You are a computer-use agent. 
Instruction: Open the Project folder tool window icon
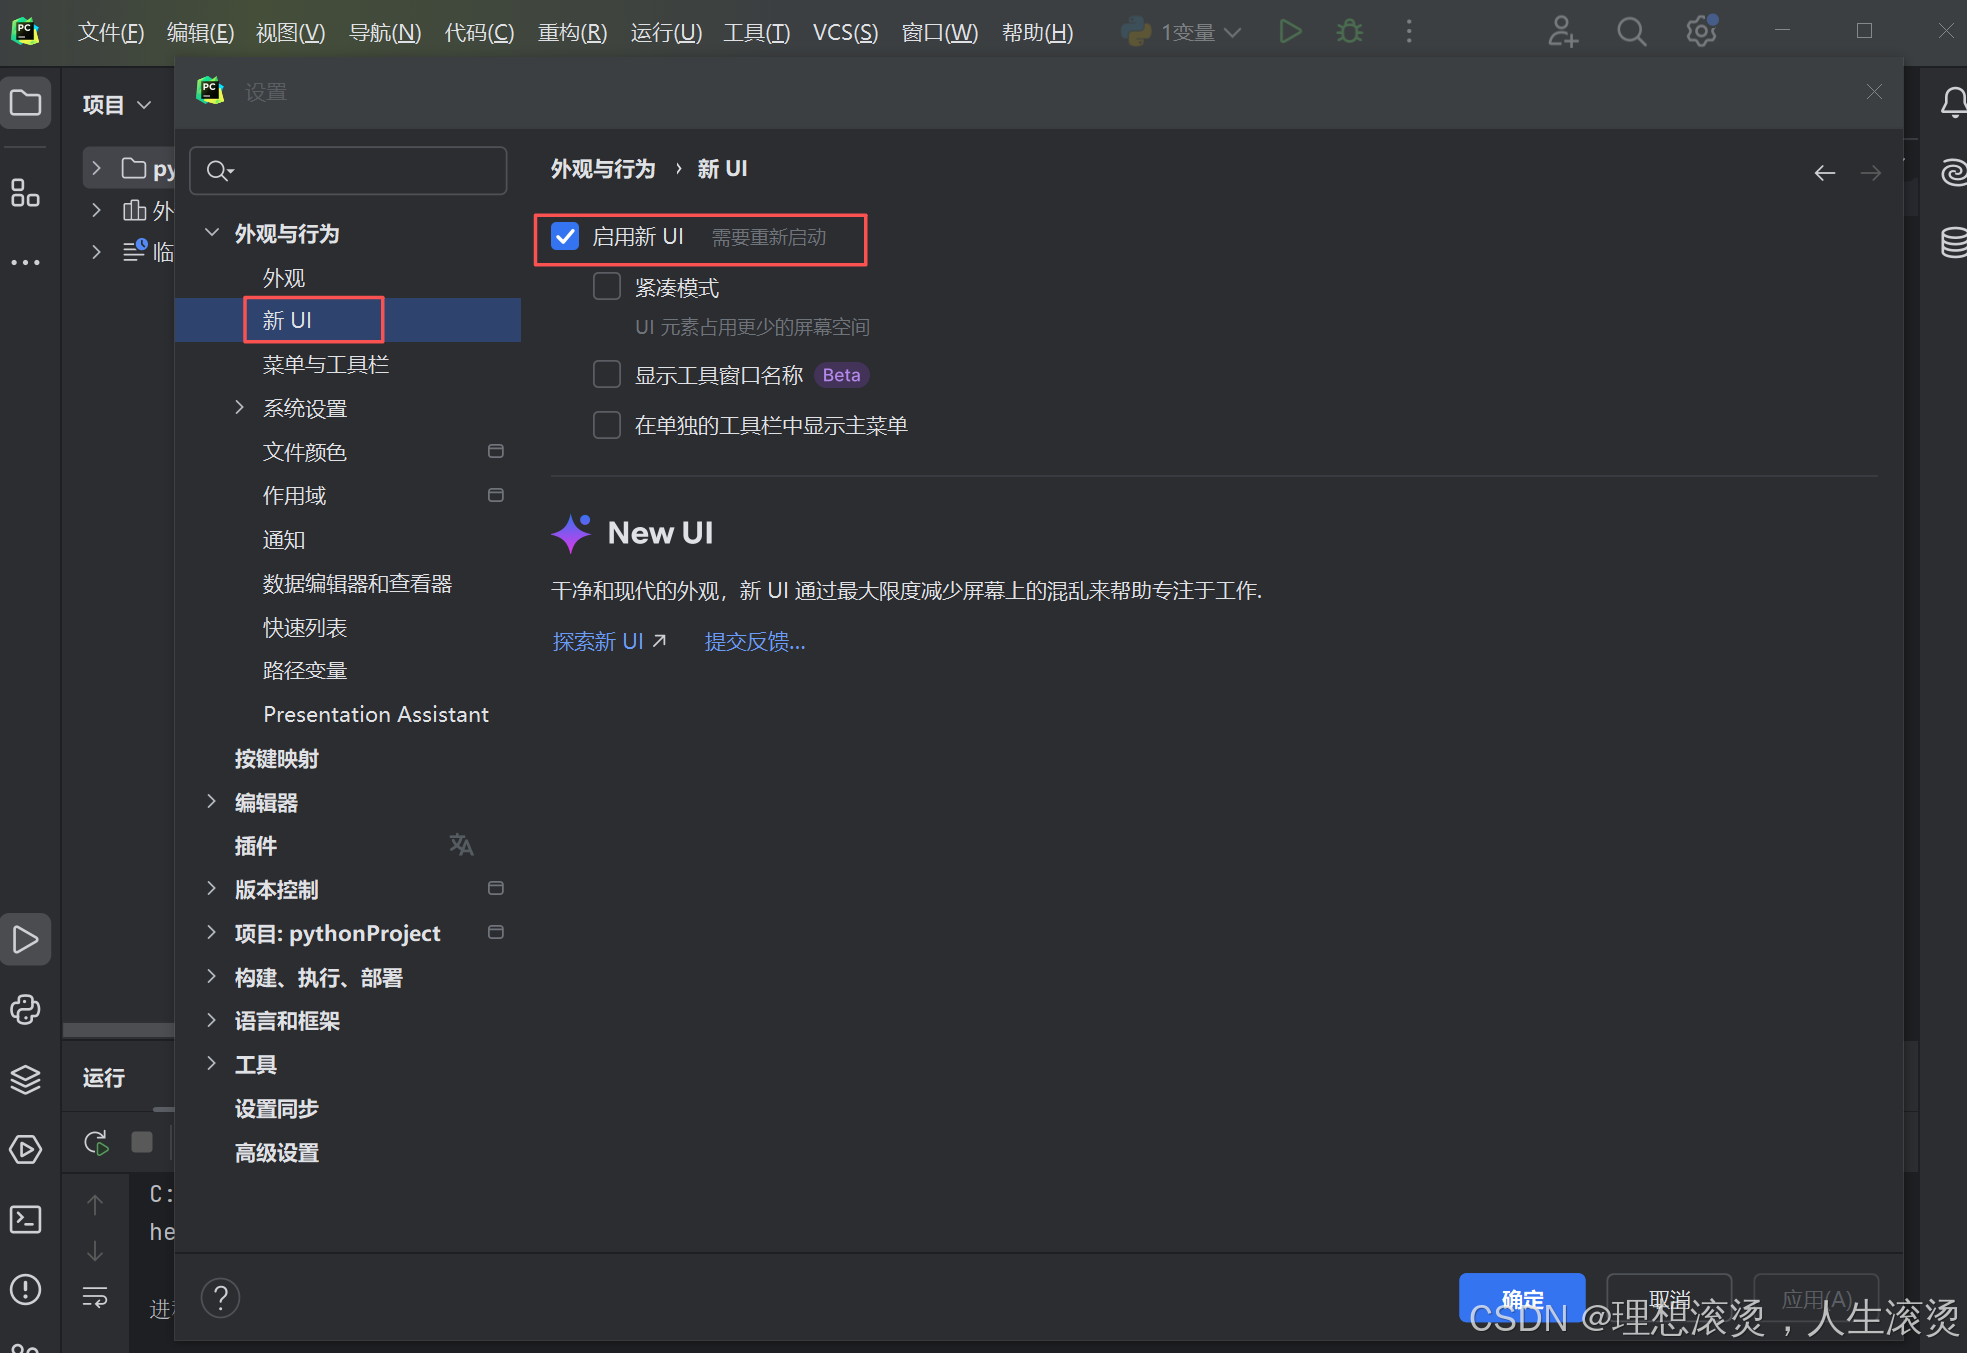click(25, 103)
